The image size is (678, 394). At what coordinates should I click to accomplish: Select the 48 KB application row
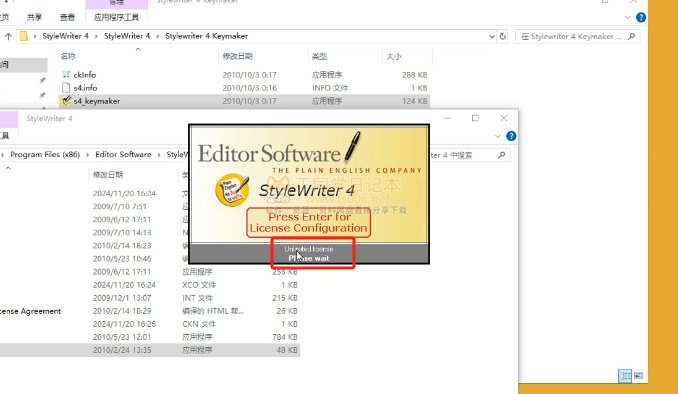150,350
